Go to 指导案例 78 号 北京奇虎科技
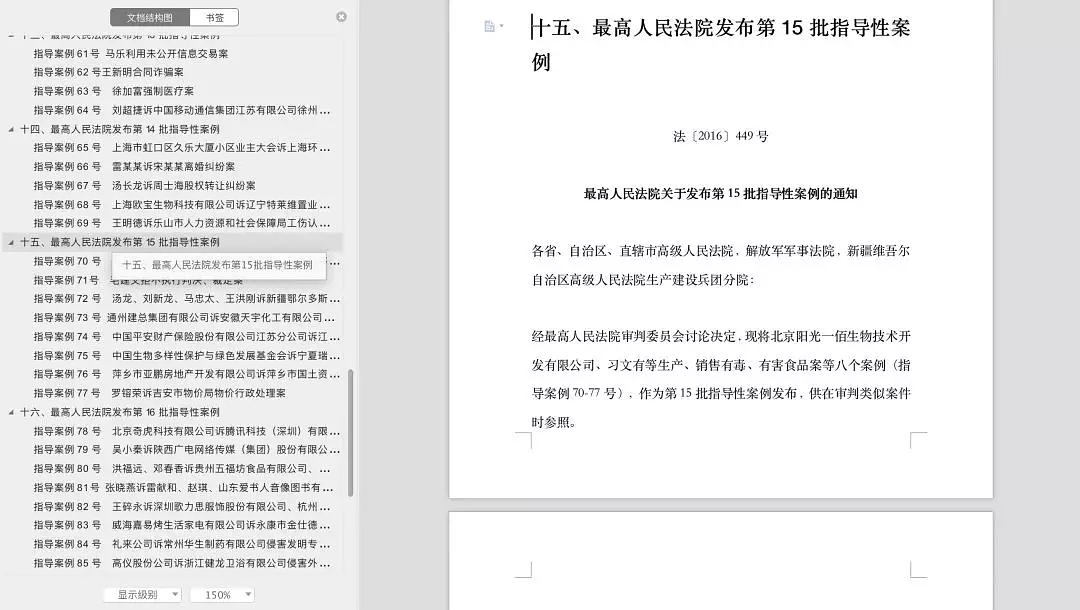Screen dimensions: 1080x610 [187, 431]
